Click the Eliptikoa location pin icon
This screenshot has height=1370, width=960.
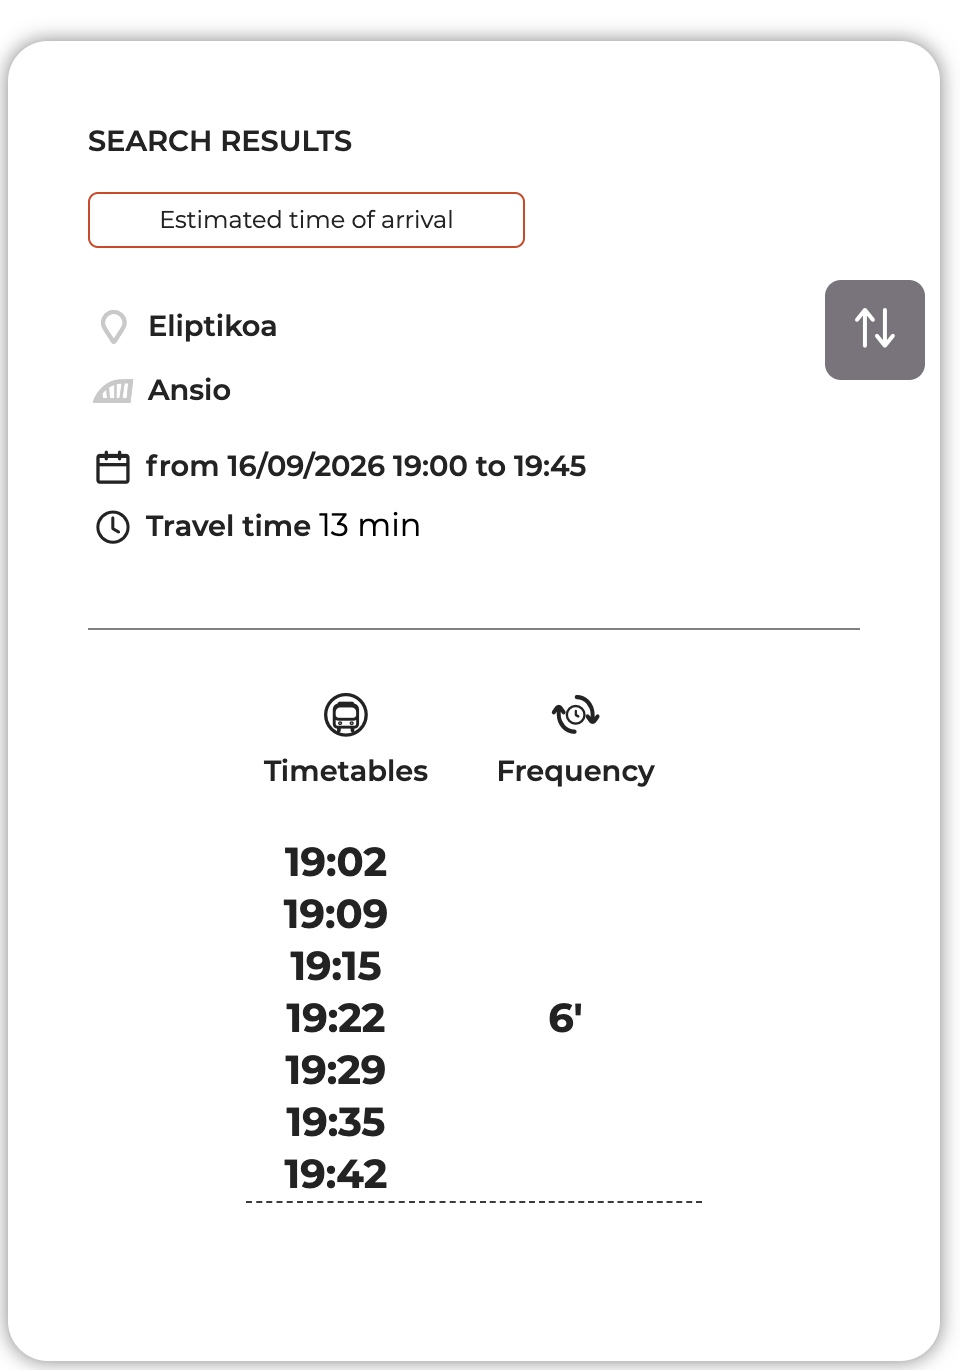tap(114, 327)
